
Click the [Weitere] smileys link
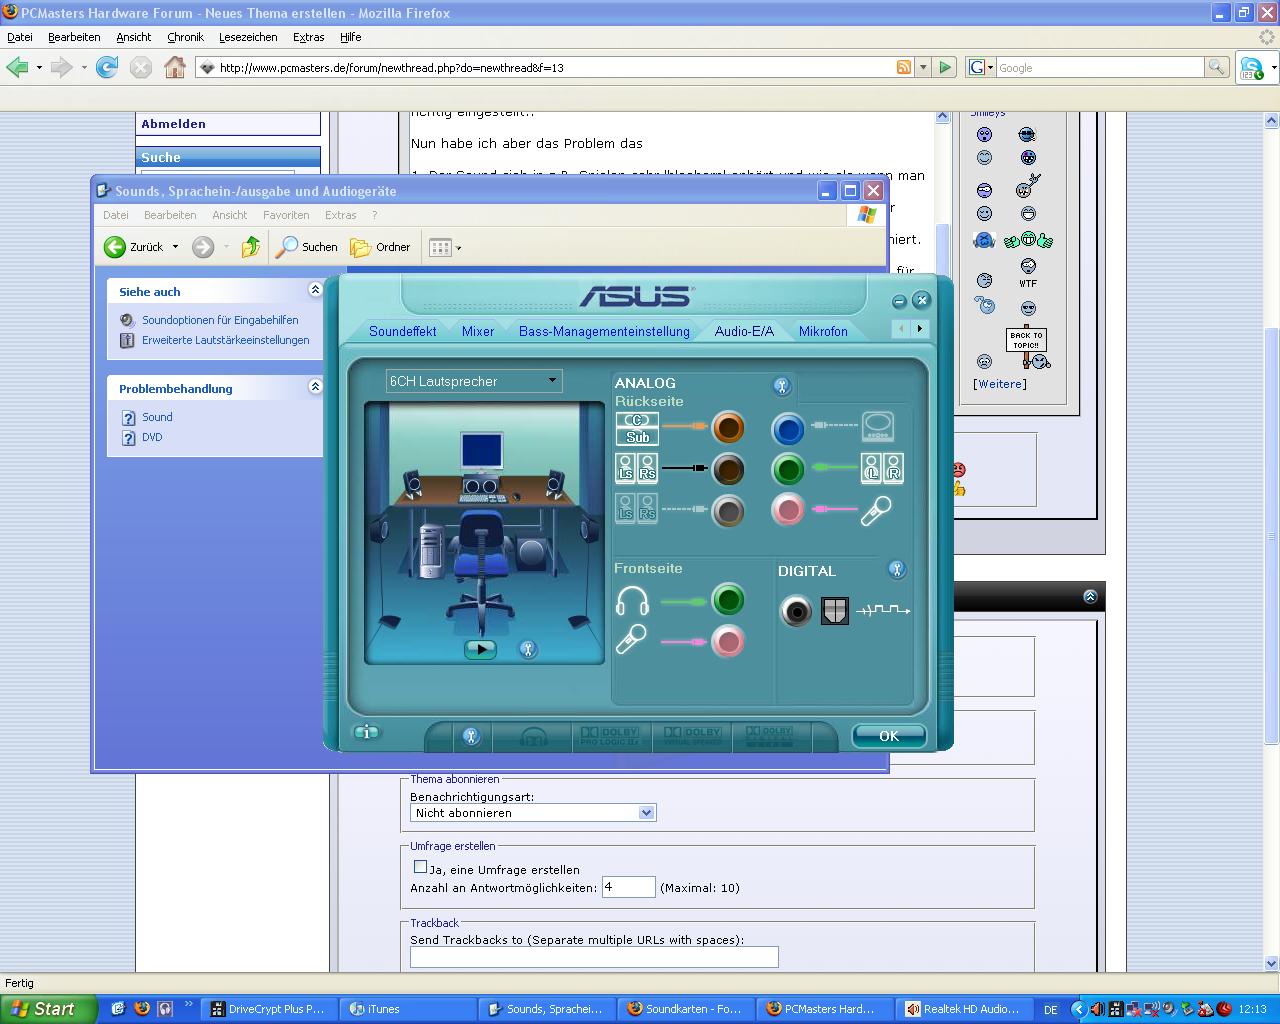(x=1000, y=384)
